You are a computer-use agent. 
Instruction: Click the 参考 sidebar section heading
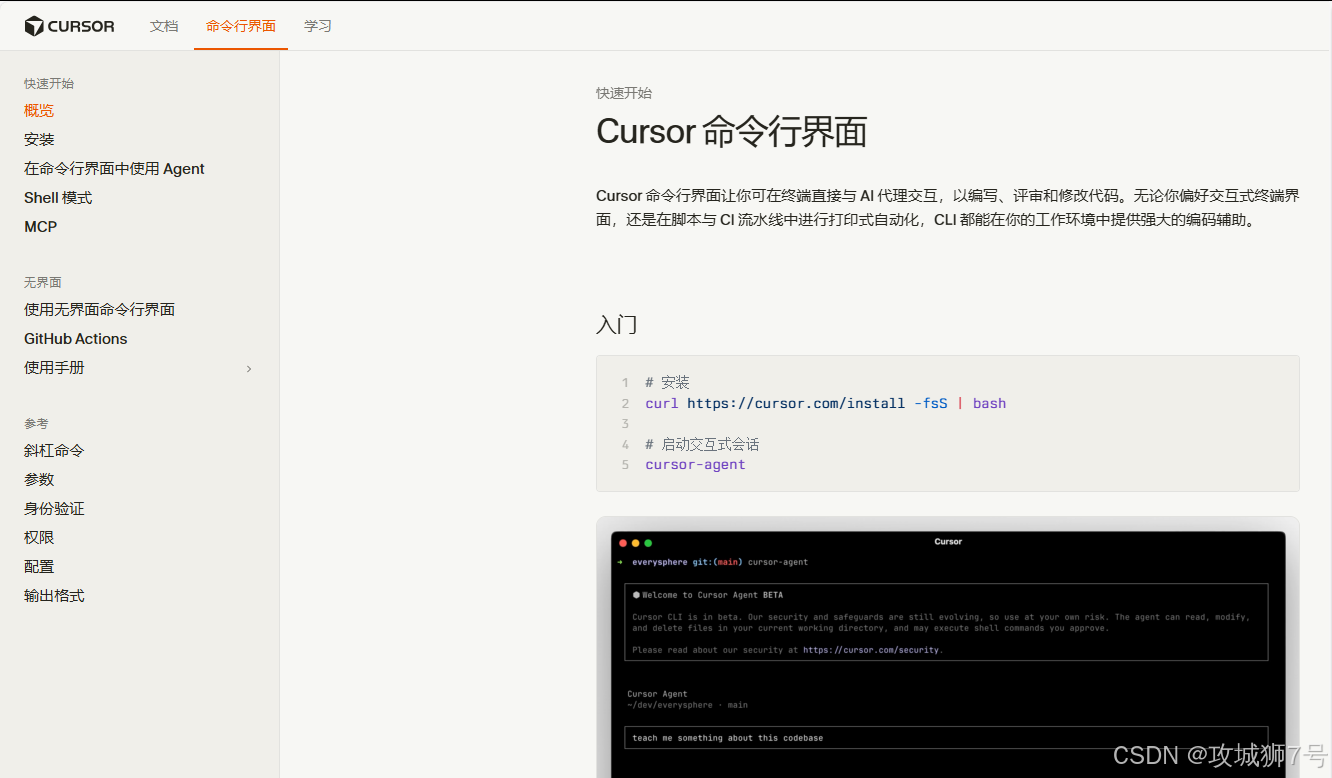(36, 424)
